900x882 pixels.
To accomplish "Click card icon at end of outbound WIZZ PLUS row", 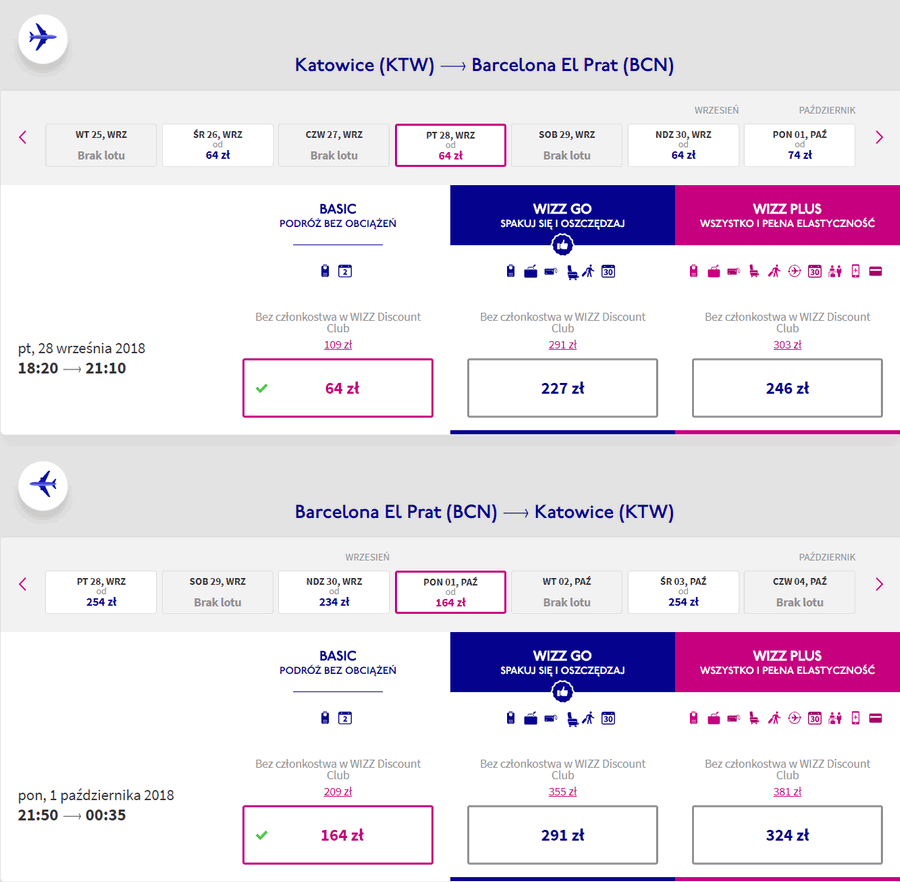I will pos(875,271).
